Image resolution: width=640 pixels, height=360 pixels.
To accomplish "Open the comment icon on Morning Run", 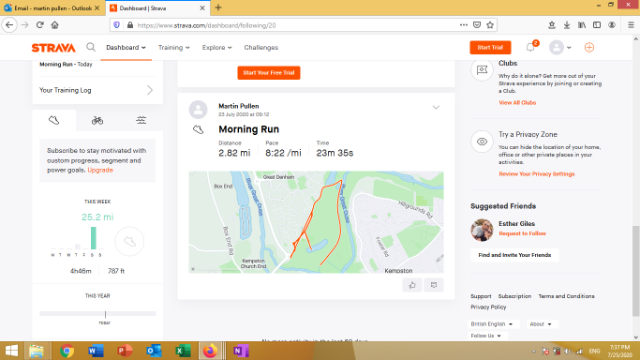I will (x=434, y=285).
